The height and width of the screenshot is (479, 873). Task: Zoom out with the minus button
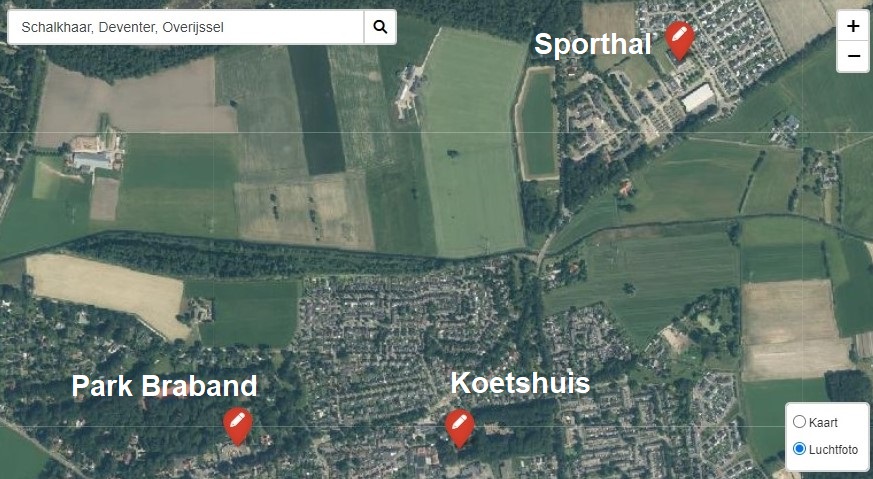(853, 56)
